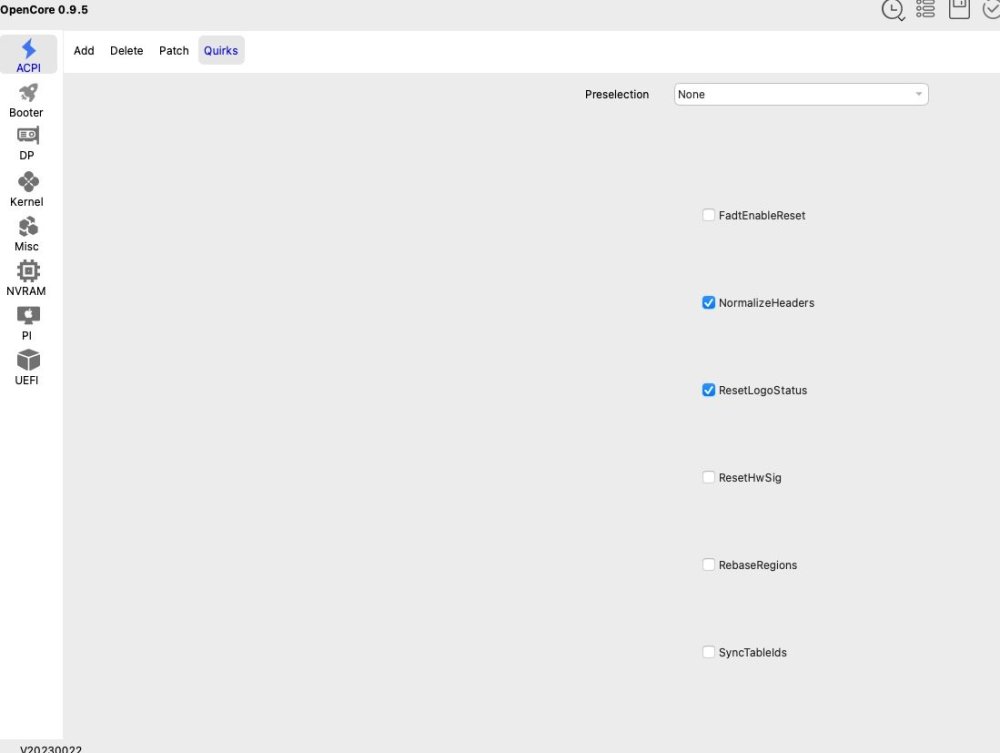Viewport: 1000px width, 753px height.
Task: Click the save disk icon
Action: click(x=959, y=9)
